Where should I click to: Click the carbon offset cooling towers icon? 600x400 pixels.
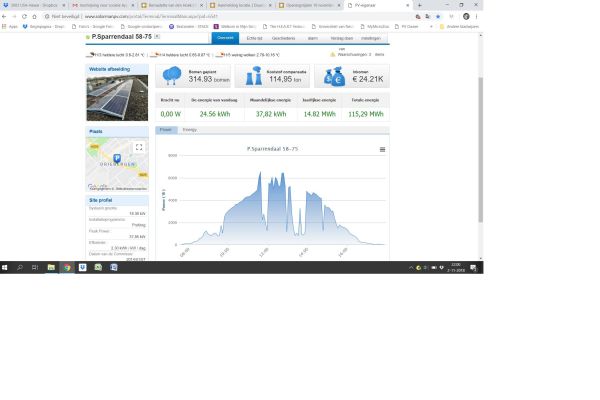tap(251, 77)
